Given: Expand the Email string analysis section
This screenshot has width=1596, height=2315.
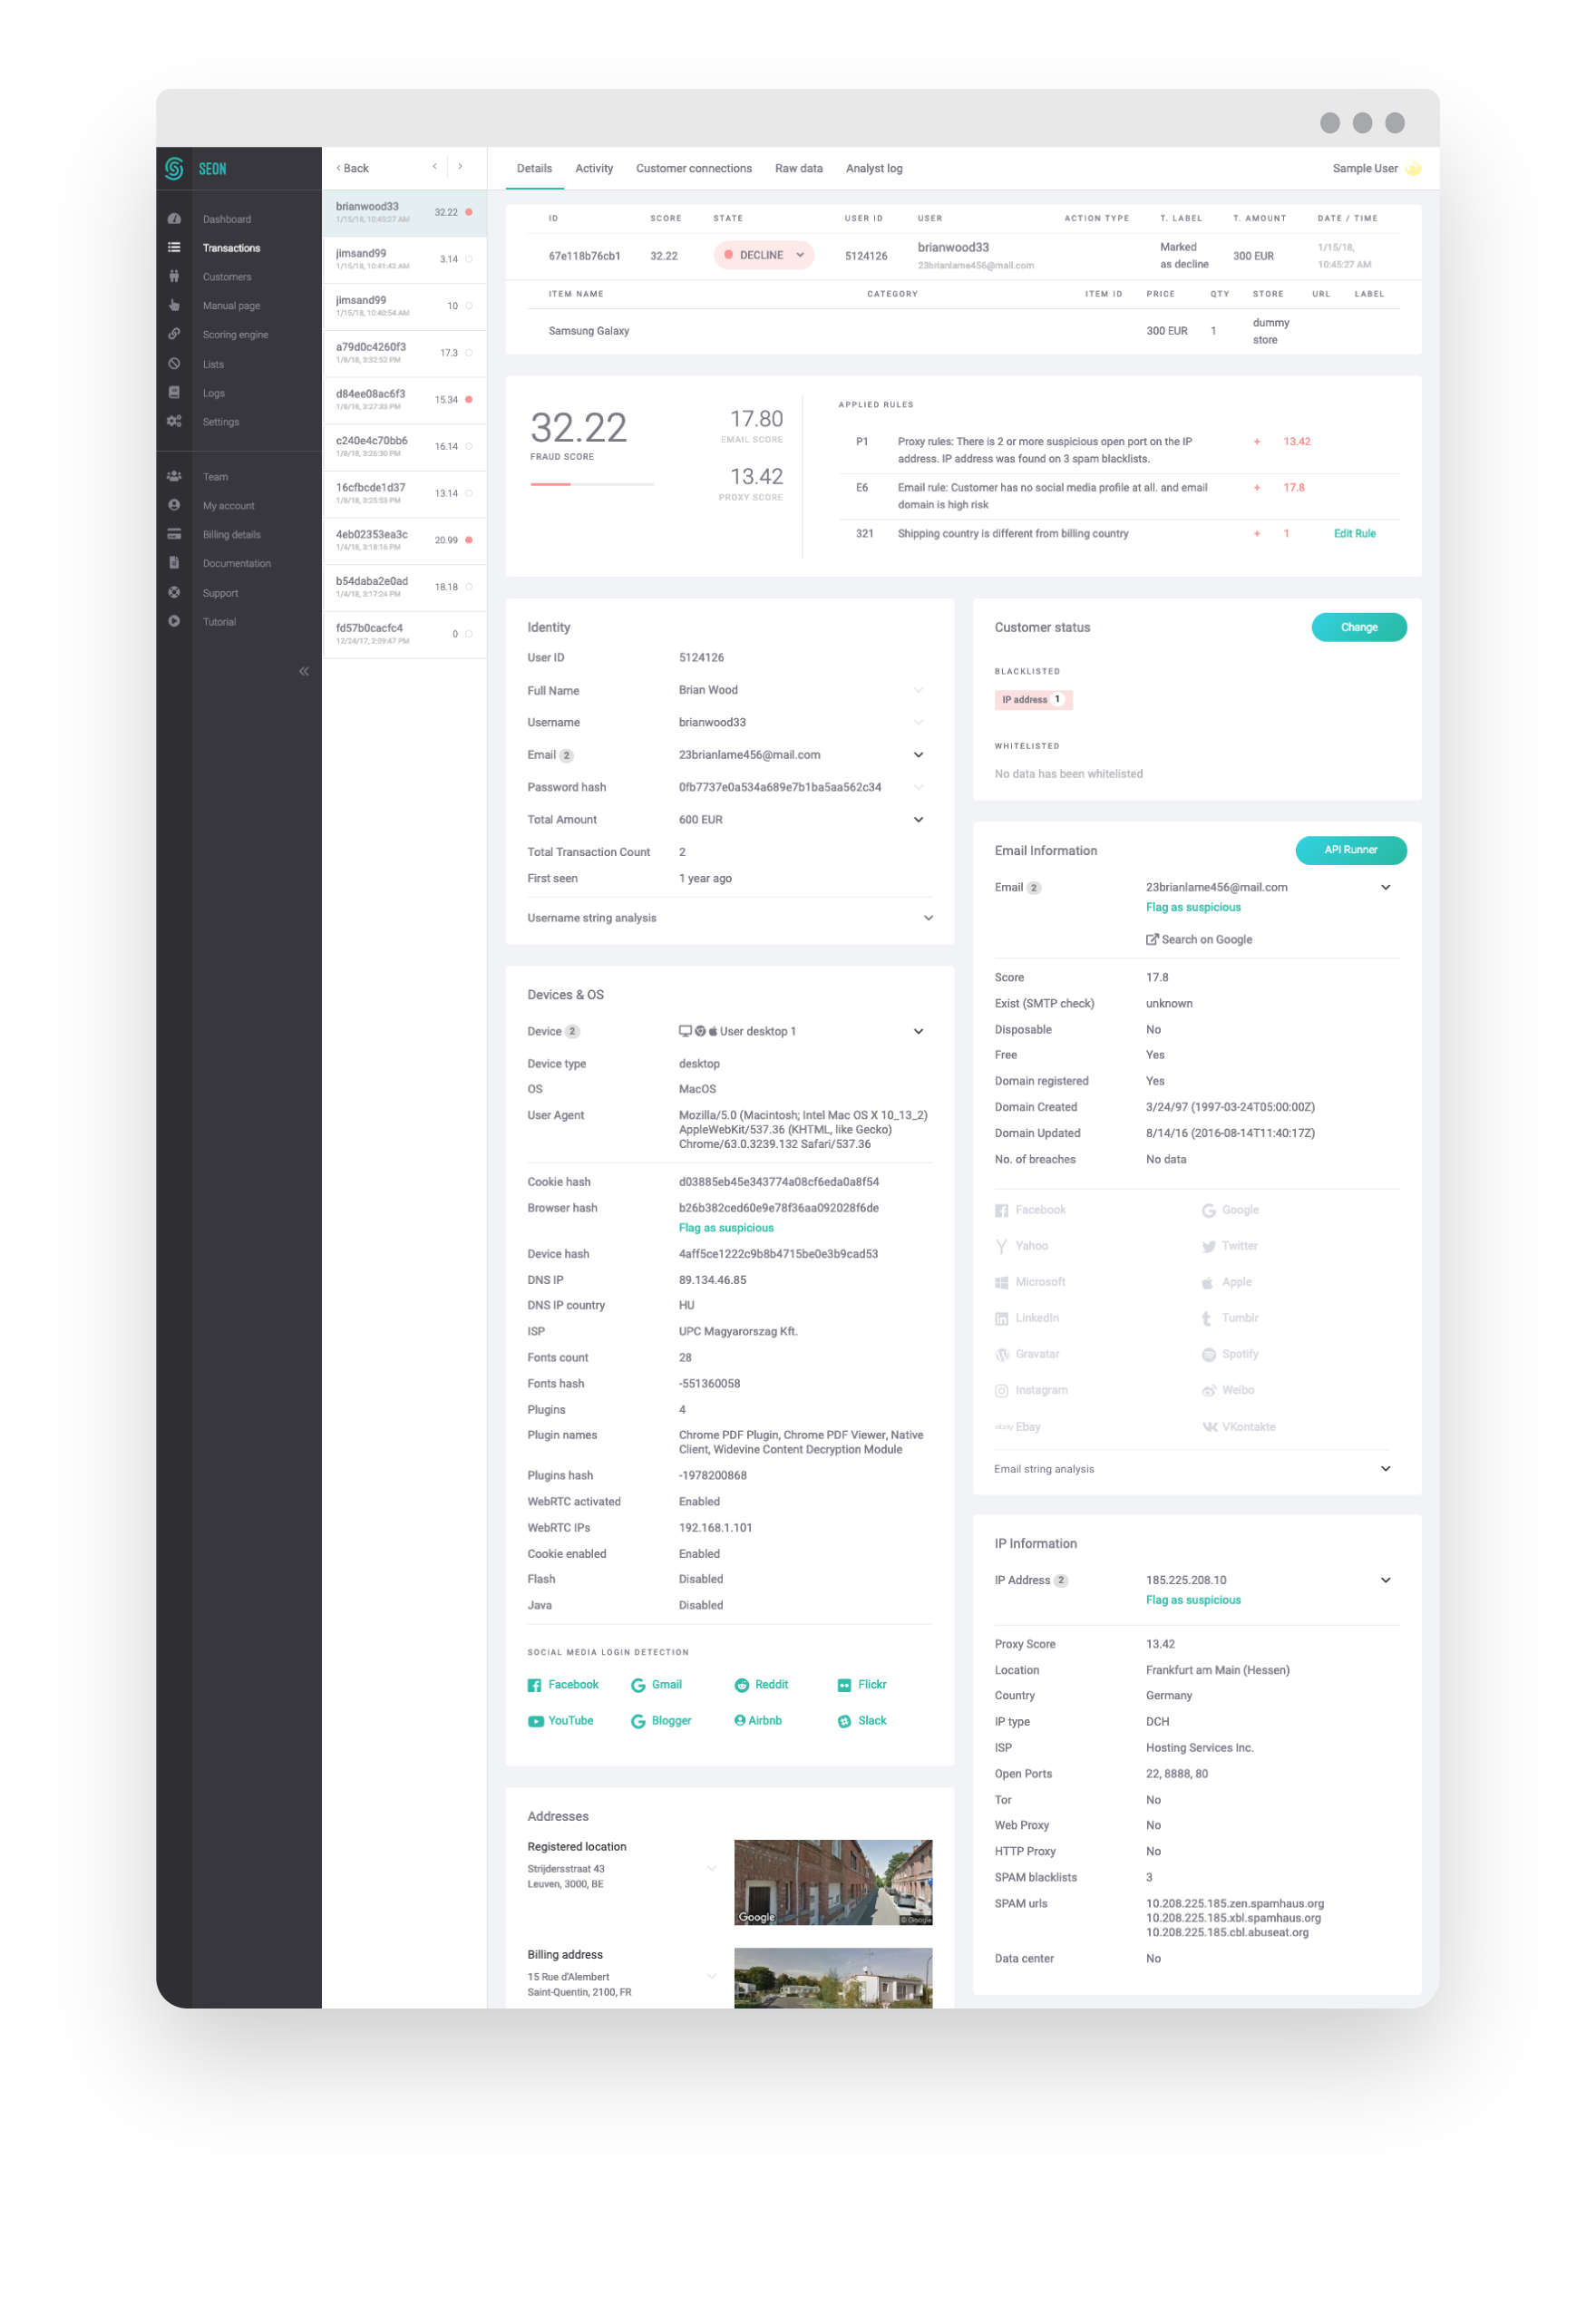Looking at the screenshot, I should (x=1386, y=1469).
